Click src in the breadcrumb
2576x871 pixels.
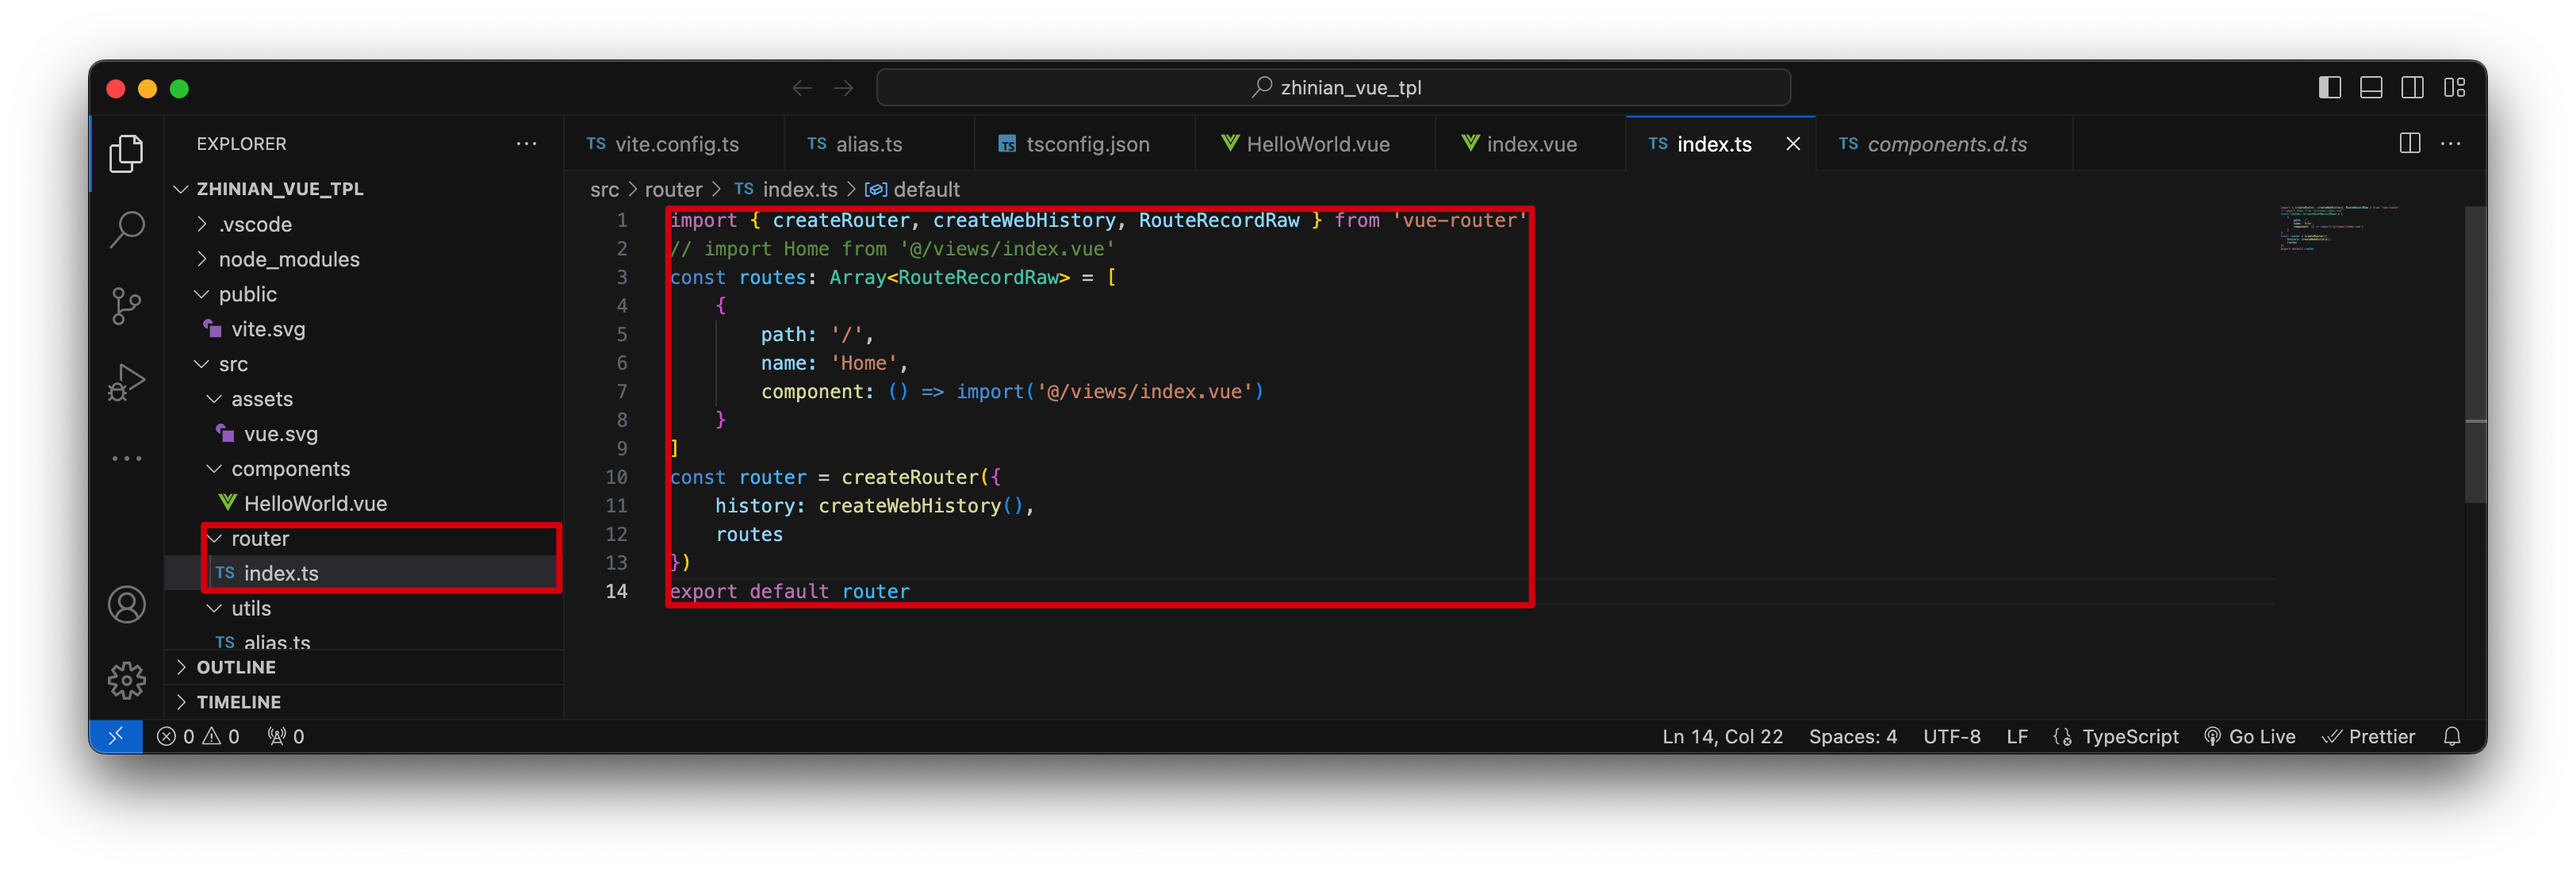[604, 190]
